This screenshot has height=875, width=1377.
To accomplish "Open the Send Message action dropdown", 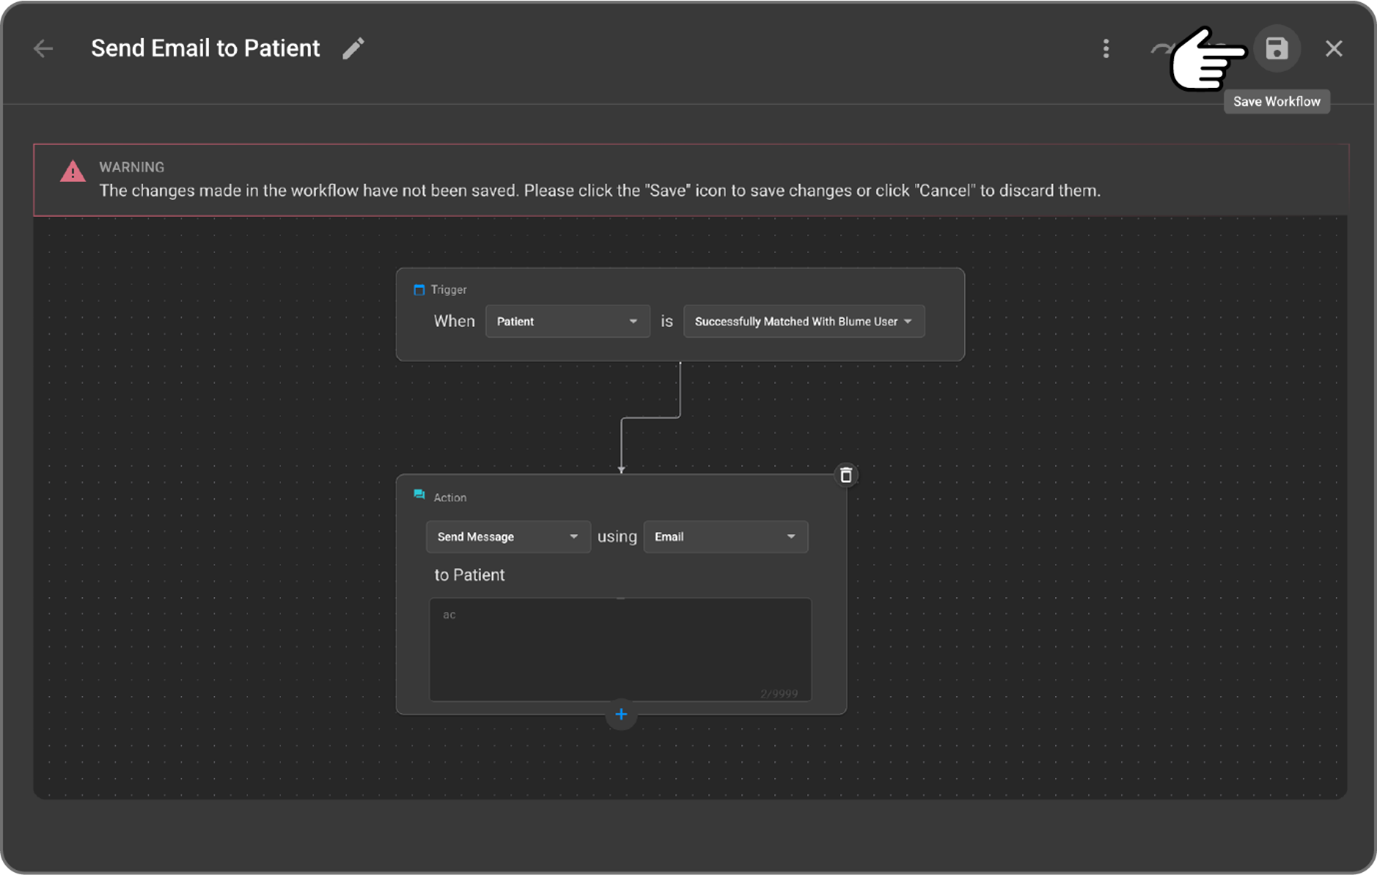I will [507, 537].
